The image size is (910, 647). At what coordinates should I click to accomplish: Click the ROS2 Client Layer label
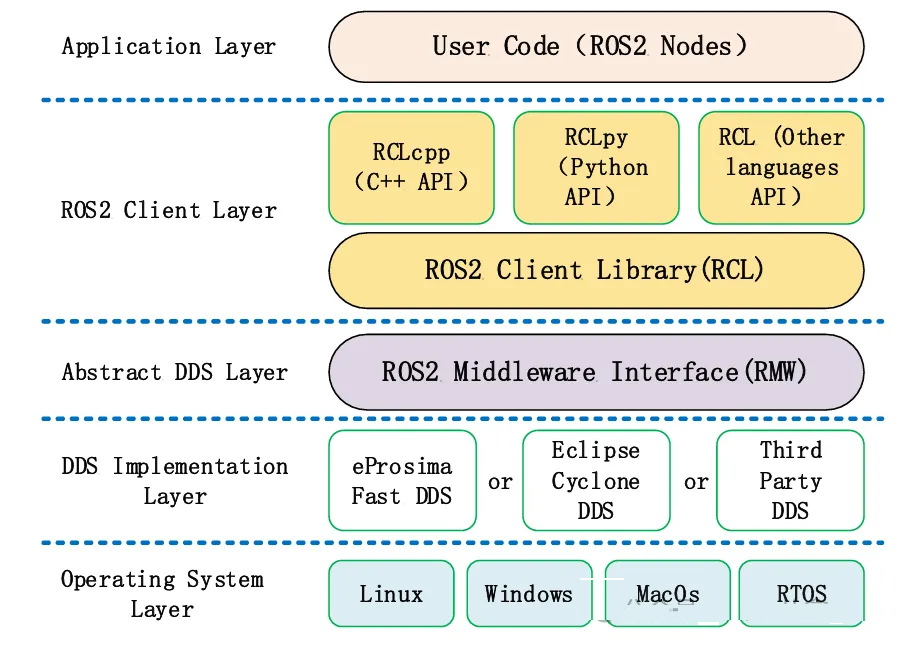tap(169, 211)
